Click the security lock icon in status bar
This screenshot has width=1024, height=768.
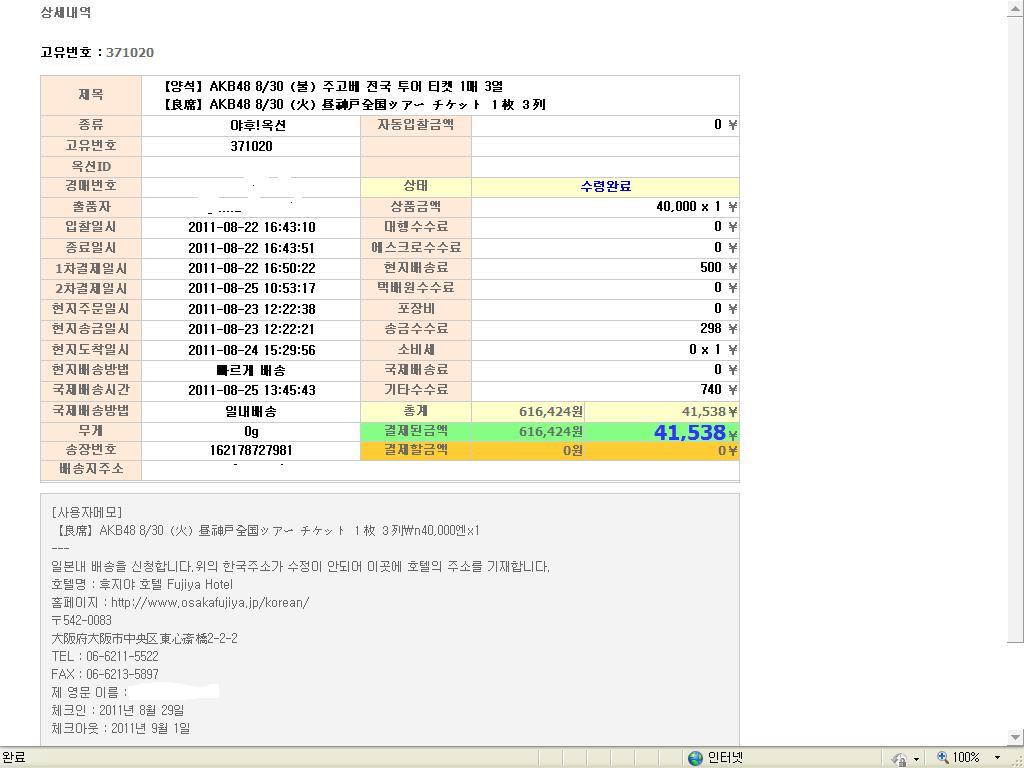[x=898, y=758]
